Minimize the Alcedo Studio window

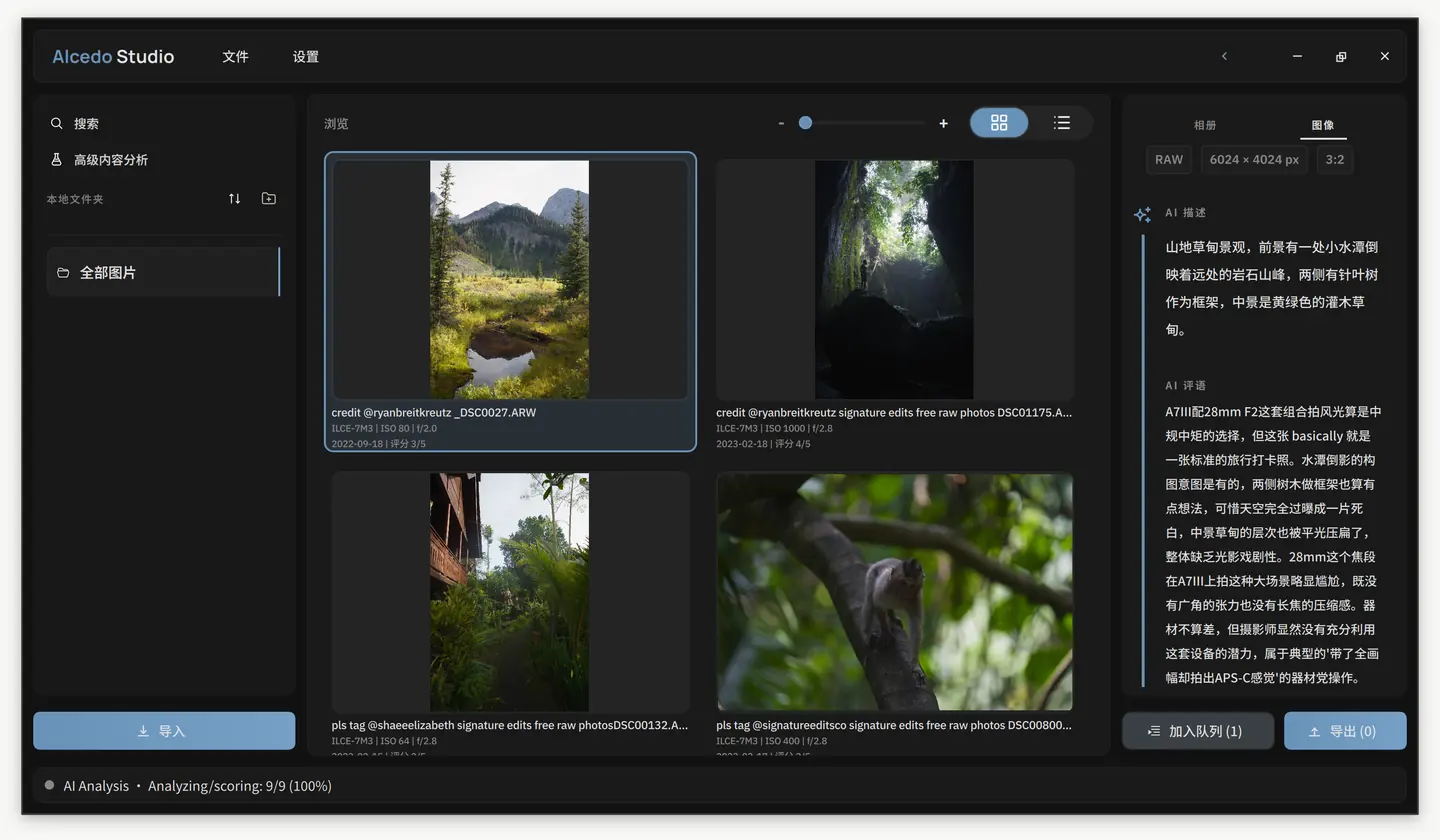click(1297, 57)
